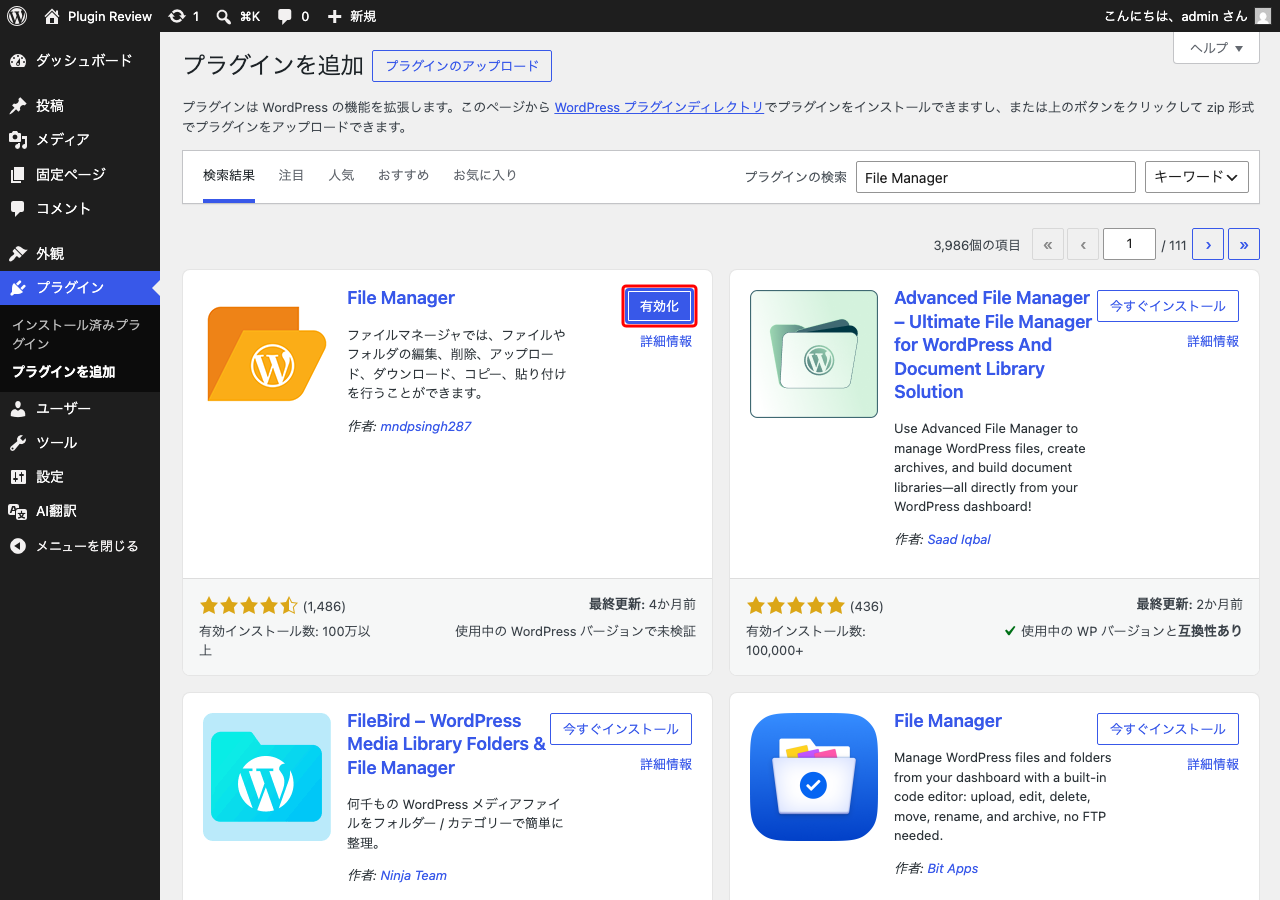Open 詳細情報 for Advanced File Manager
This screenshot has height=900, width=1280.
pyautogui.click(x=1213, y=341)
